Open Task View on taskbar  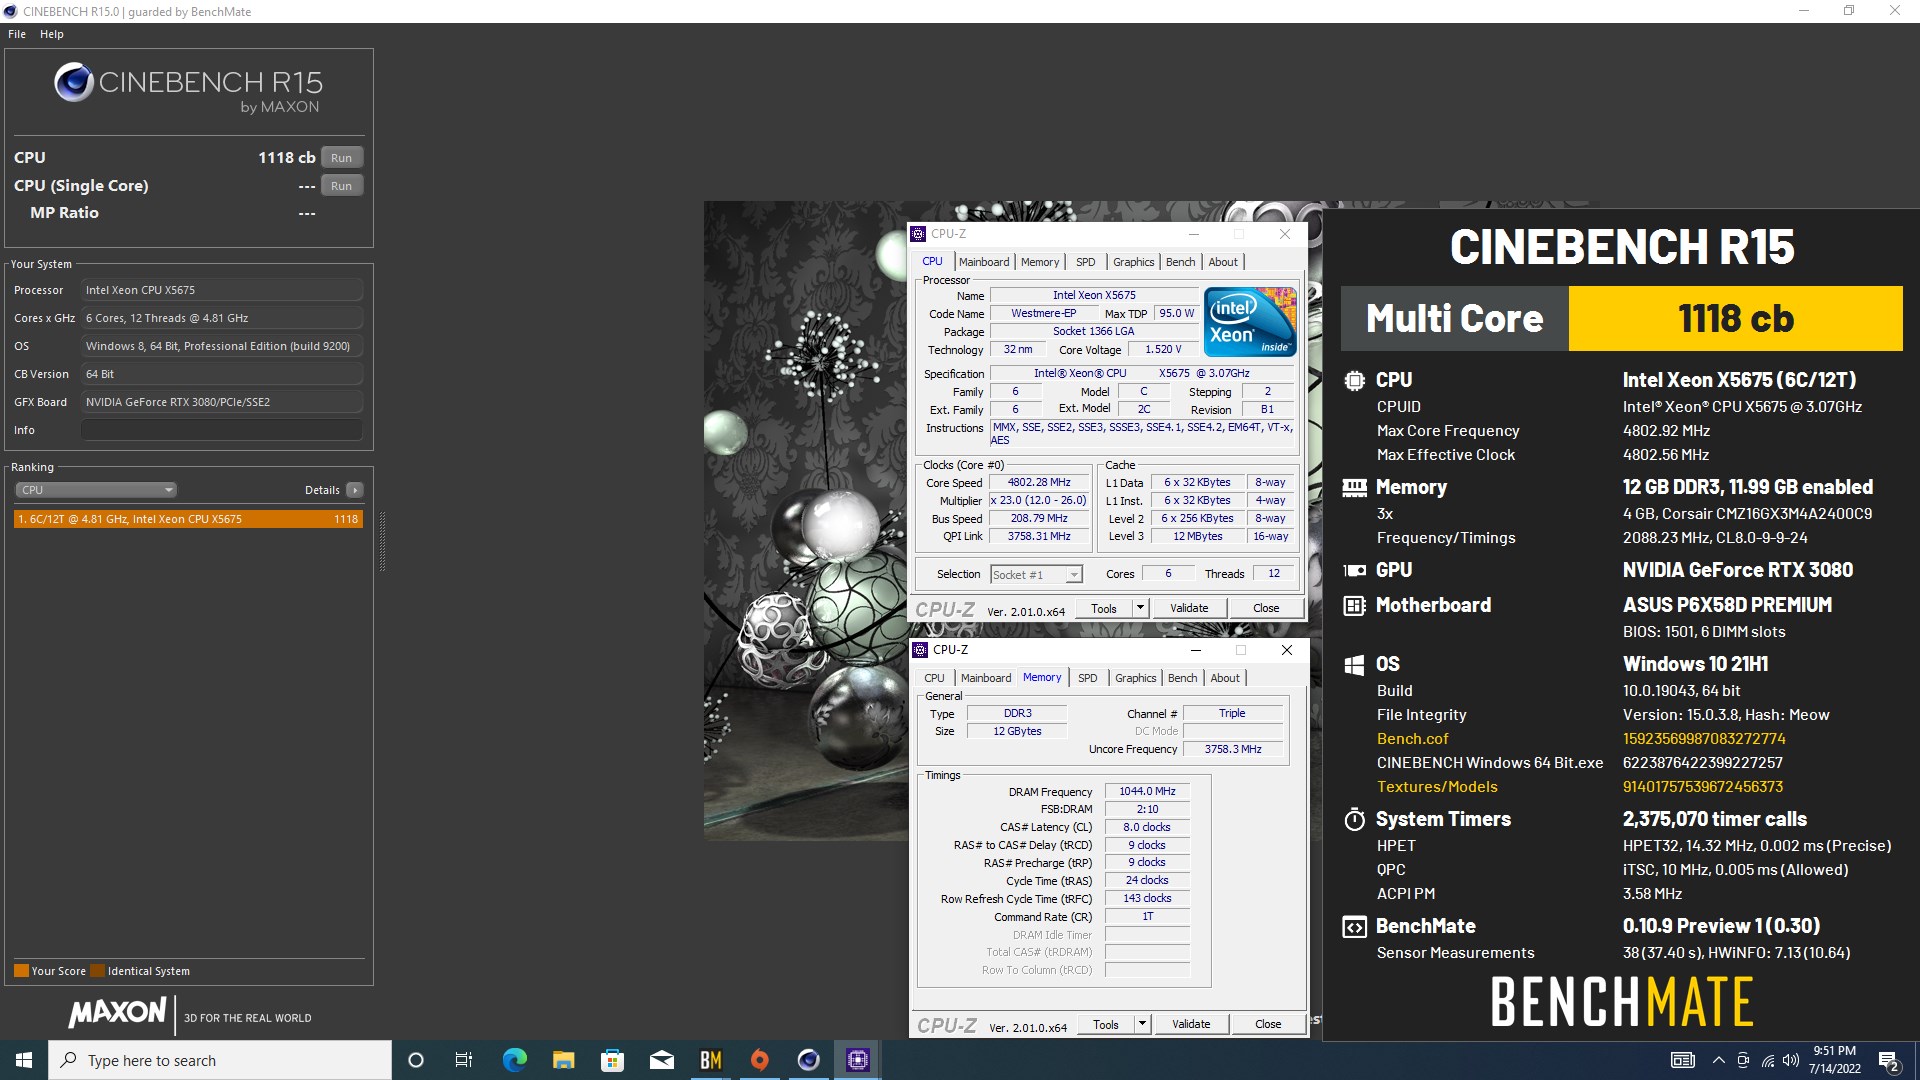point(463,1060)
